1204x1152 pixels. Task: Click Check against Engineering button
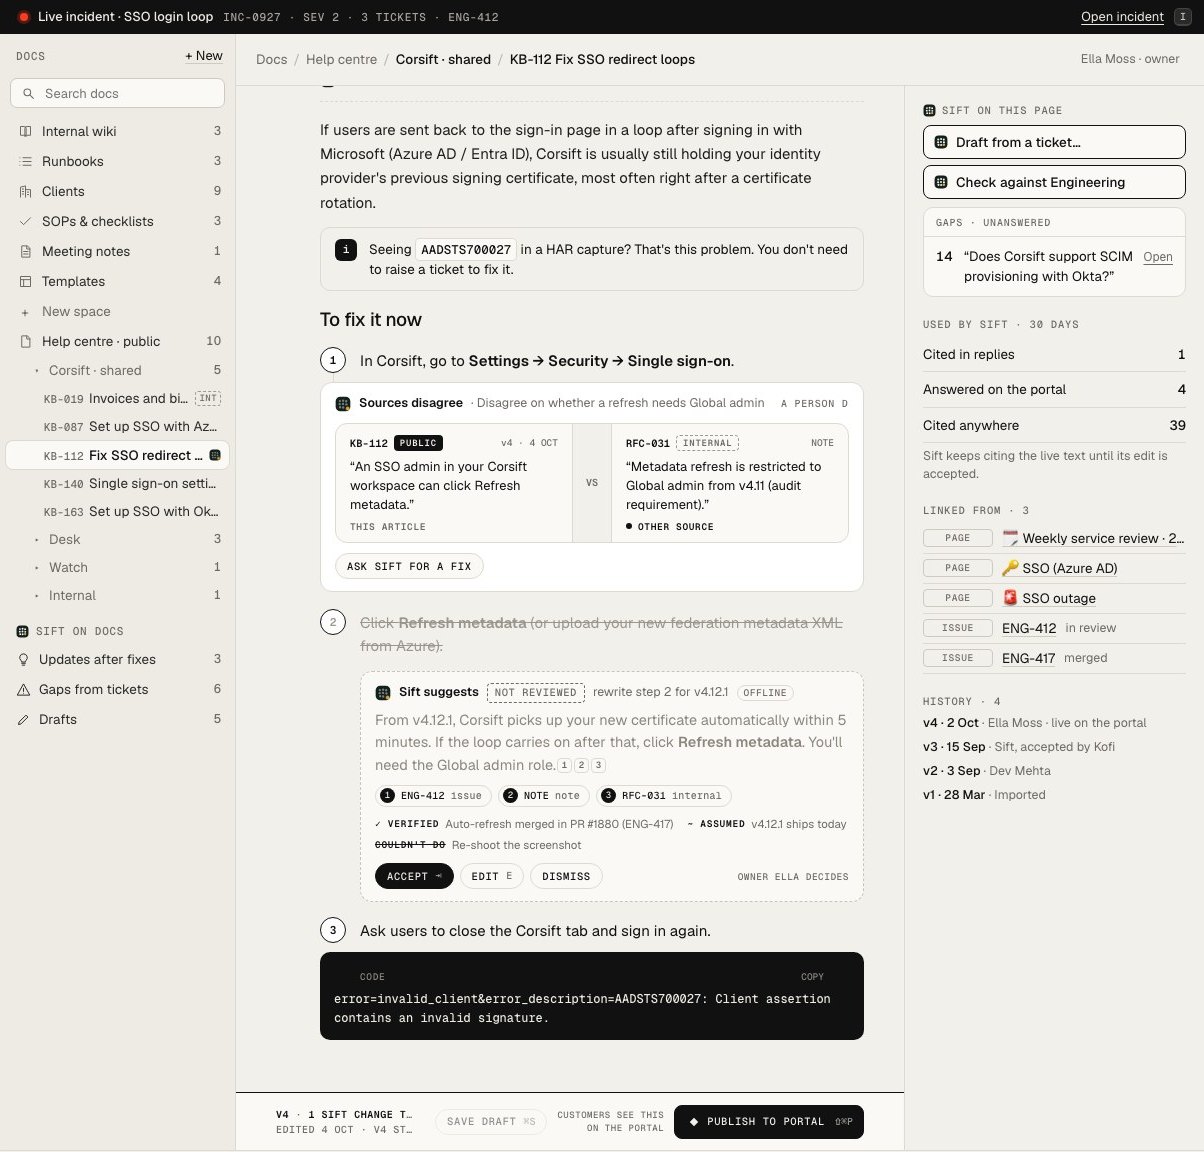(1054, 182)
